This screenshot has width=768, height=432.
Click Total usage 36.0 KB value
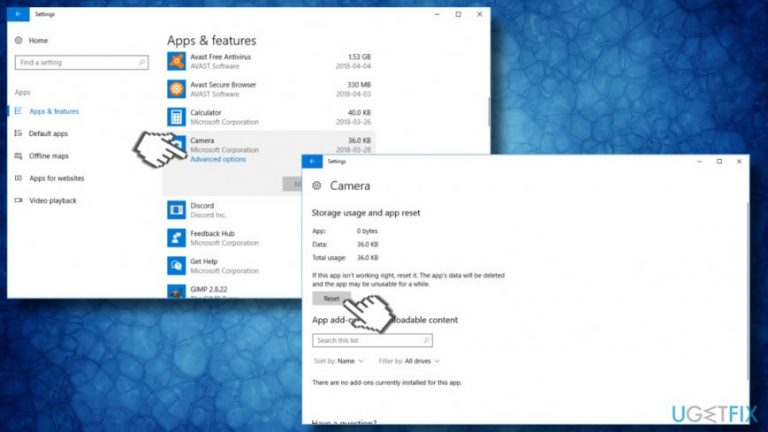tap(367, 257)
